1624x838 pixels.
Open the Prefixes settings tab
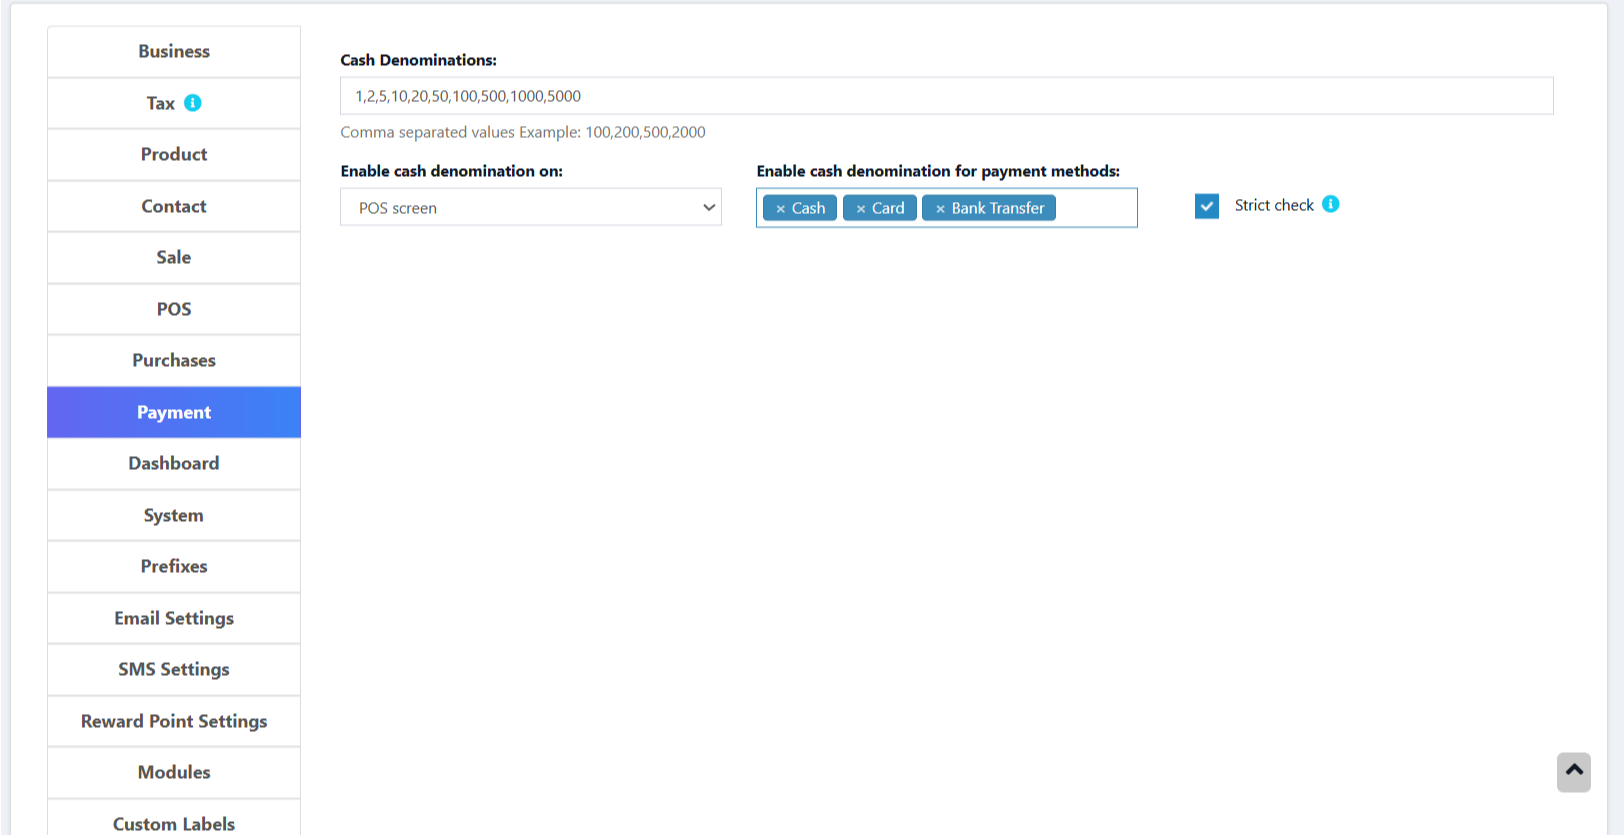(174, 567)
